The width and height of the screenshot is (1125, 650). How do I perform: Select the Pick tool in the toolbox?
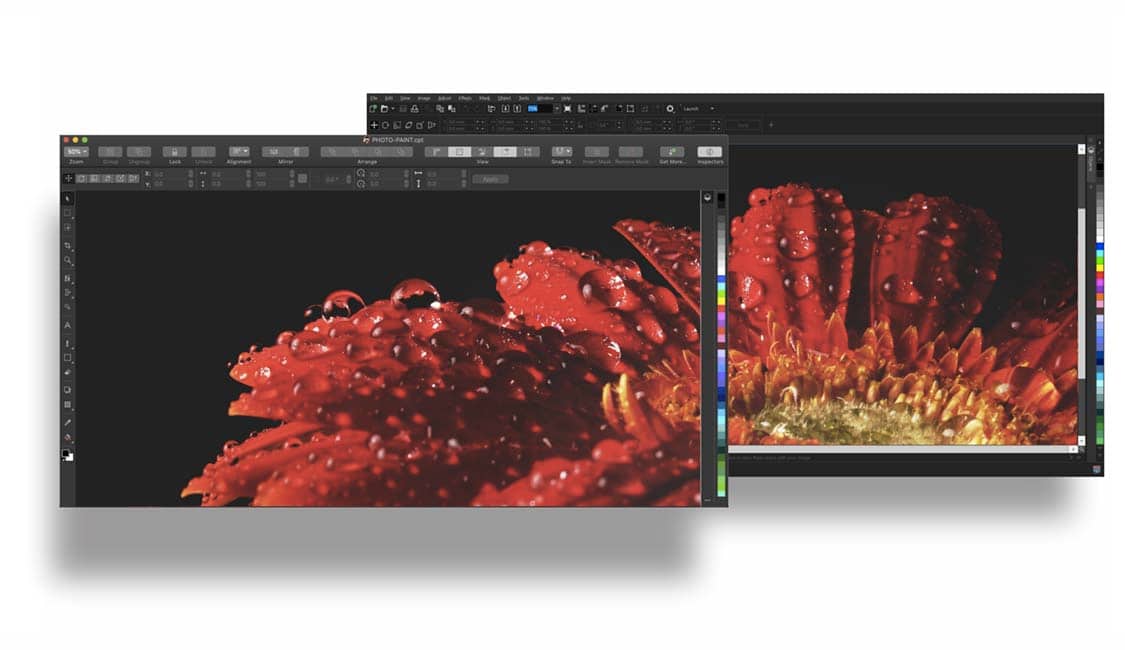coord(66,199)
